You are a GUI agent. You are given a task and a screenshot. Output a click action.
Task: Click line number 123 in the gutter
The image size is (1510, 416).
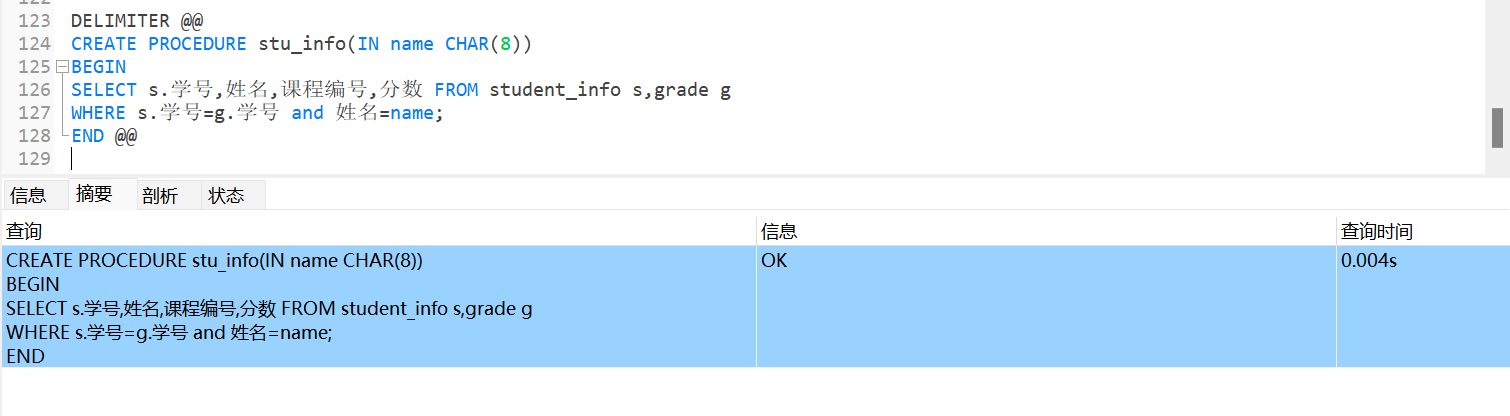click(x=34, y=20)
